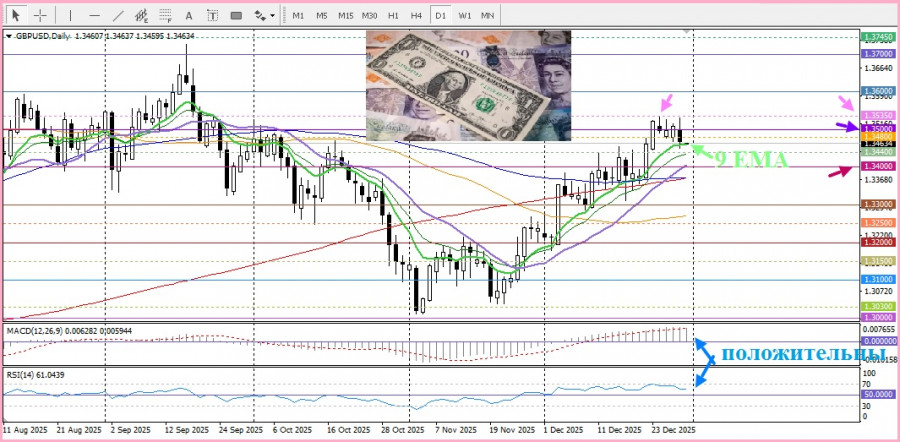Switch to M15 timeframe

(345, 16)
